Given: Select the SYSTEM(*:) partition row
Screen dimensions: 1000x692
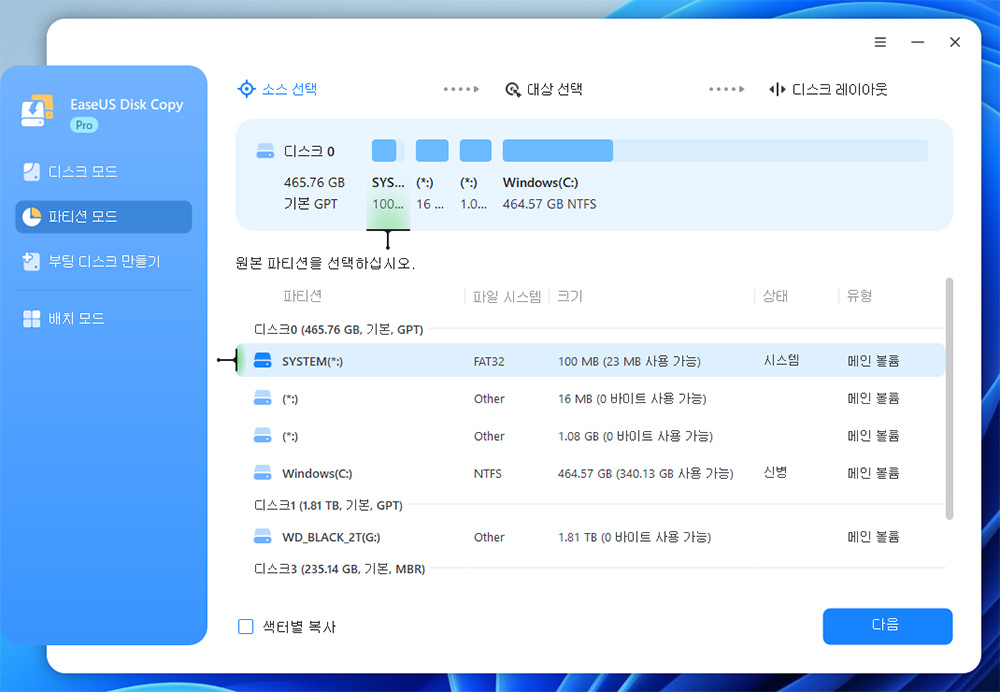Looking at the screenshot, I should tap(591, 360).
